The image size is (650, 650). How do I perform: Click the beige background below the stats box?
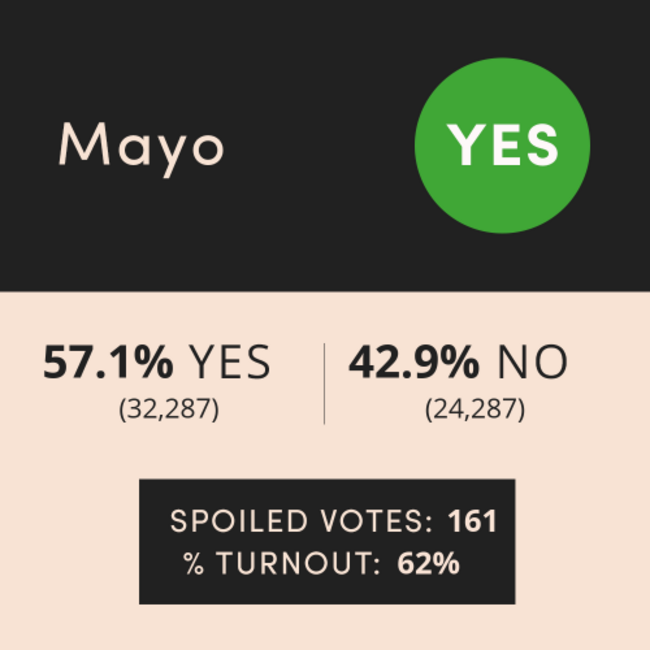325,627
